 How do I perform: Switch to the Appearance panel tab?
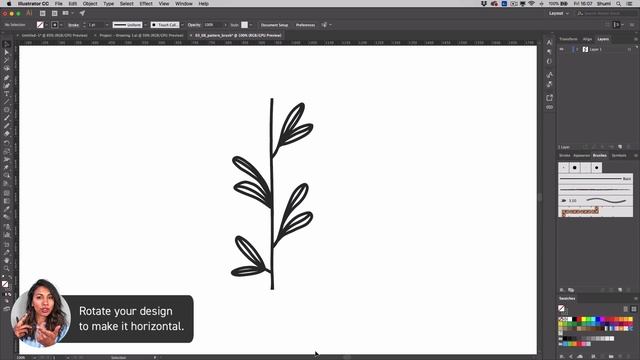point(581,156)
